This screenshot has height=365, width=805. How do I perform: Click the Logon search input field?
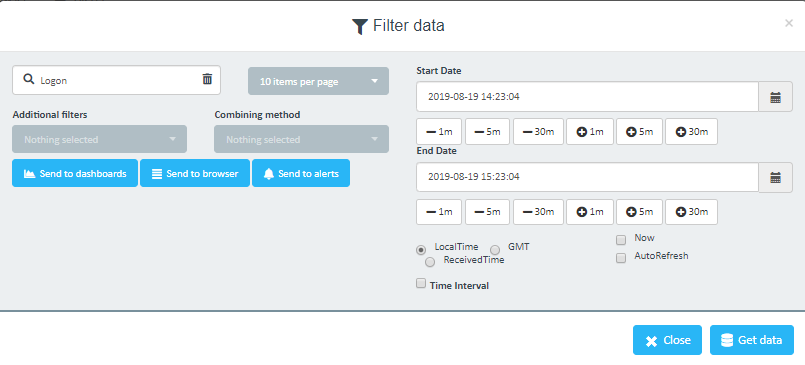click(117, 80)
